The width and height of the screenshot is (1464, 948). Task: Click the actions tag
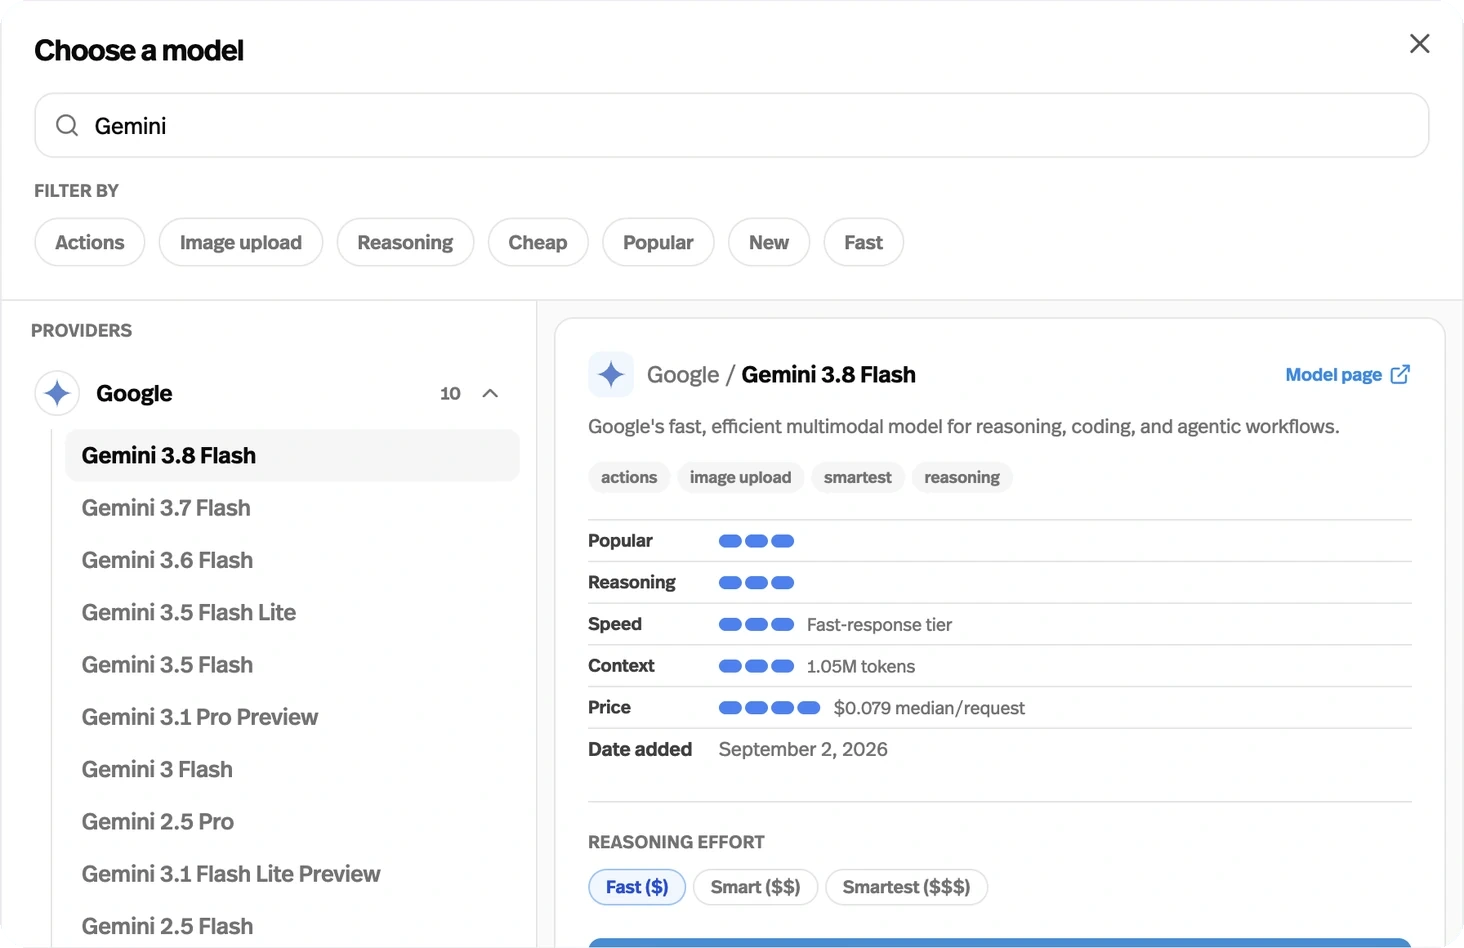point(629,478)
